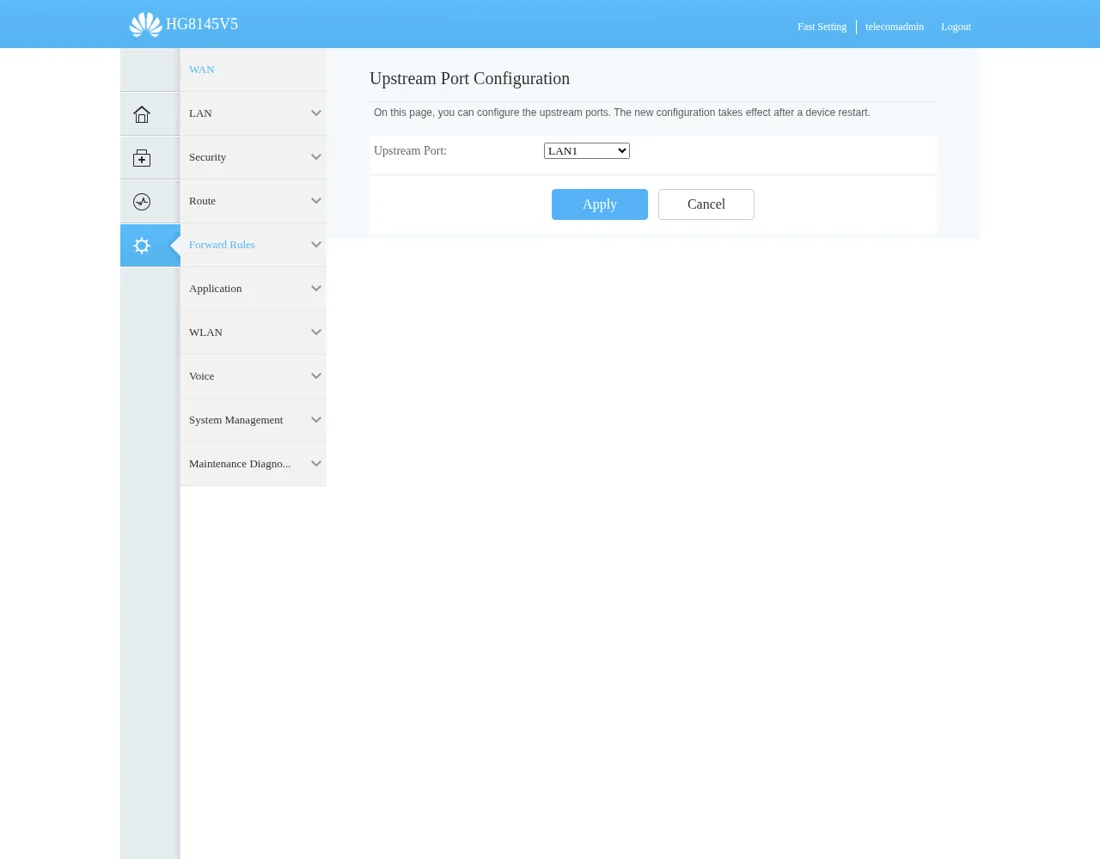
Task: Click the Logout link
Action: (956, 27)
